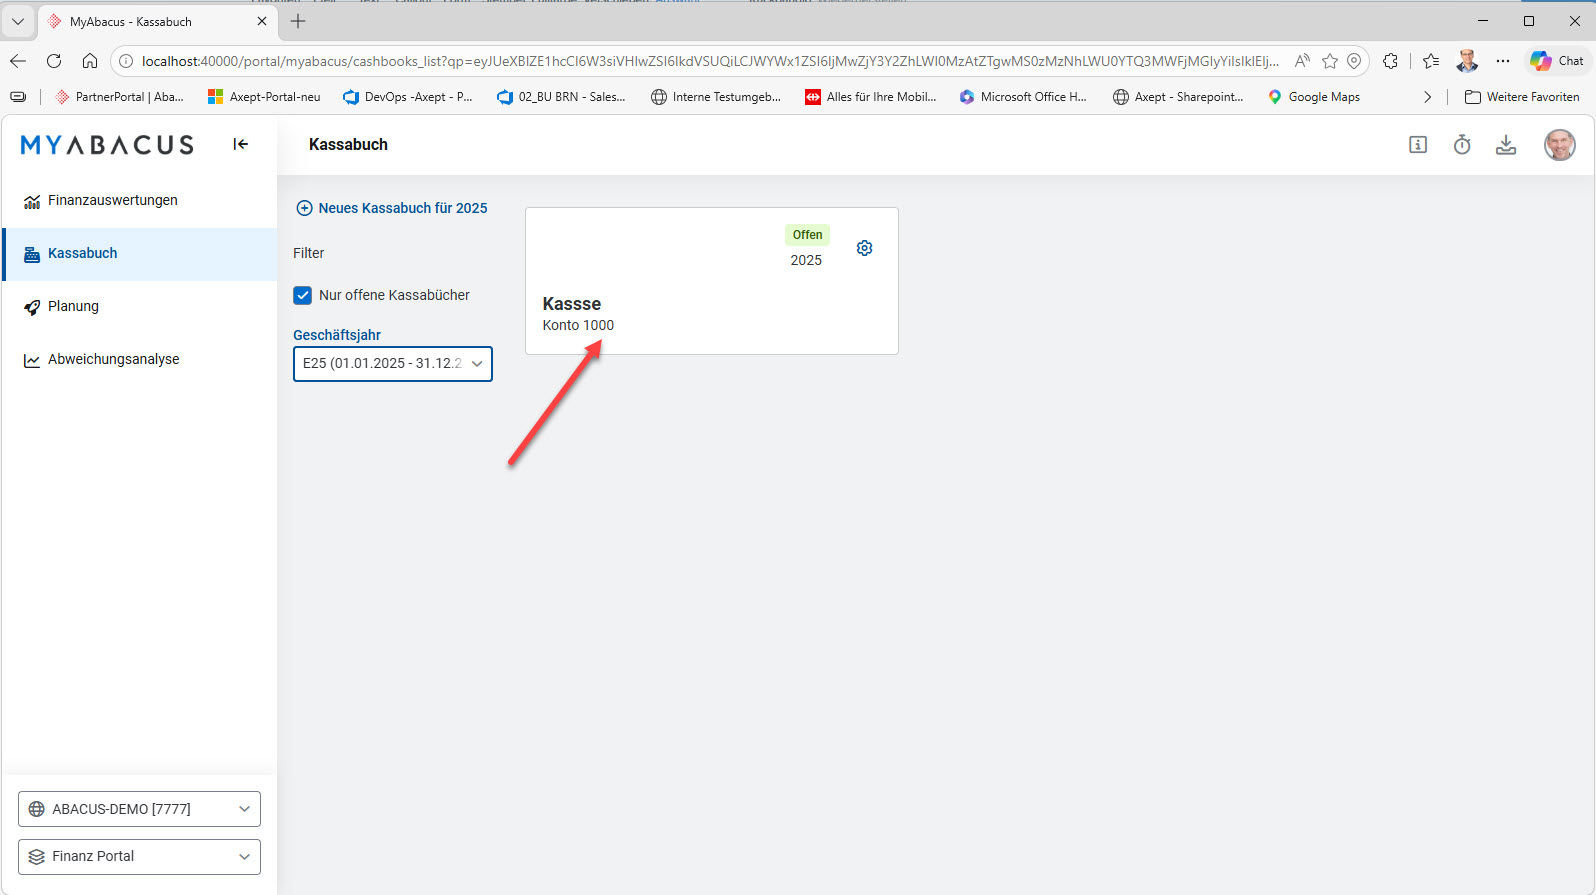The image size is (1596, 895).
Task: Open PartnerPortal bookmark
Action: [120, 97]
